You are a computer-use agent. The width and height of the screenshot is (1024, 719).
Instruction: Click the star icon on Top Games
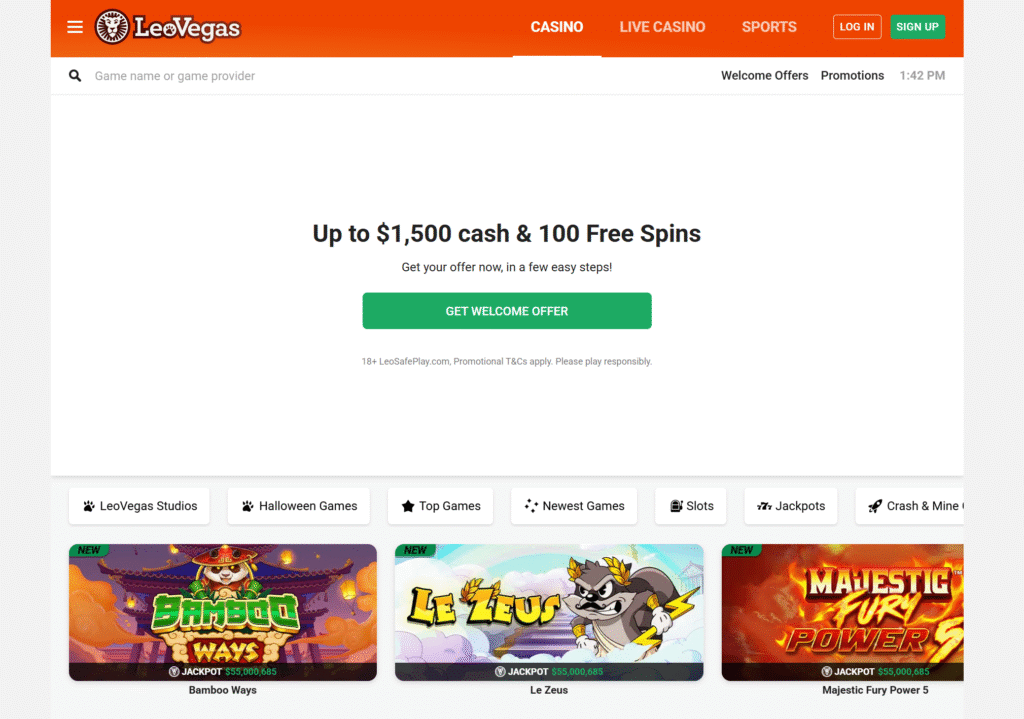(x=408, y=506)
